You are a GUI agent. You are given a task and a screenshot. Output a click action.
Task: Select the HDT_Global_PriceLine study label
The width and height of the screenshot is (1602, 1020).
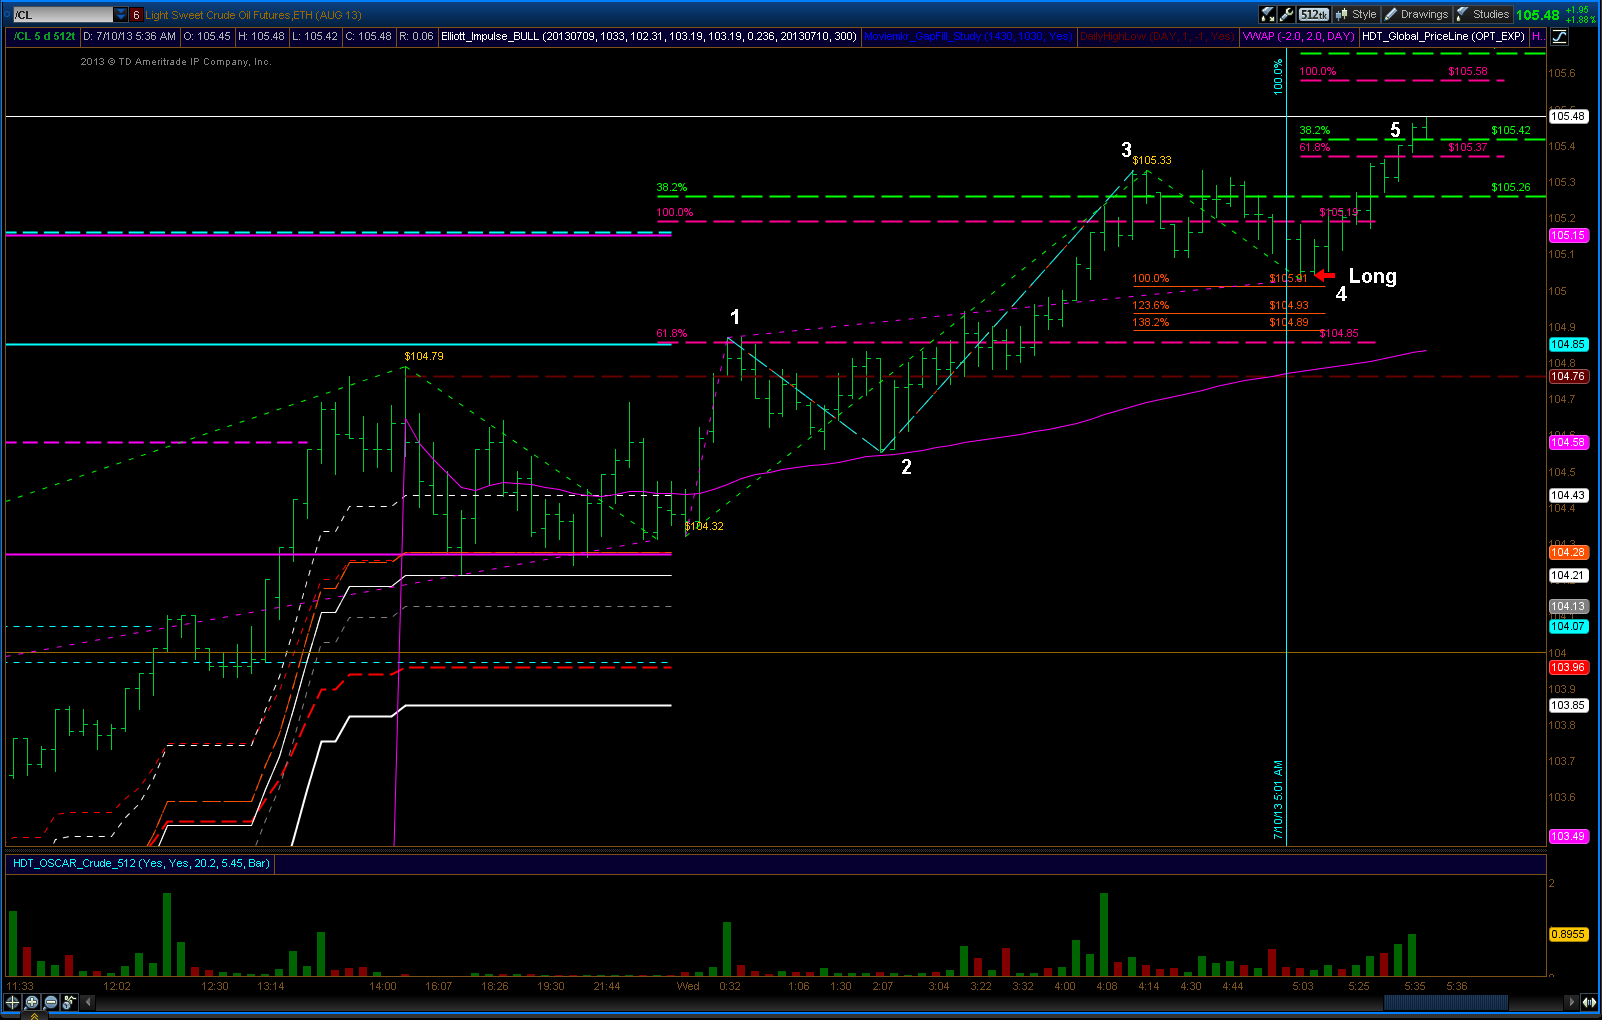pyautogui.click(x=1443, y=36)
